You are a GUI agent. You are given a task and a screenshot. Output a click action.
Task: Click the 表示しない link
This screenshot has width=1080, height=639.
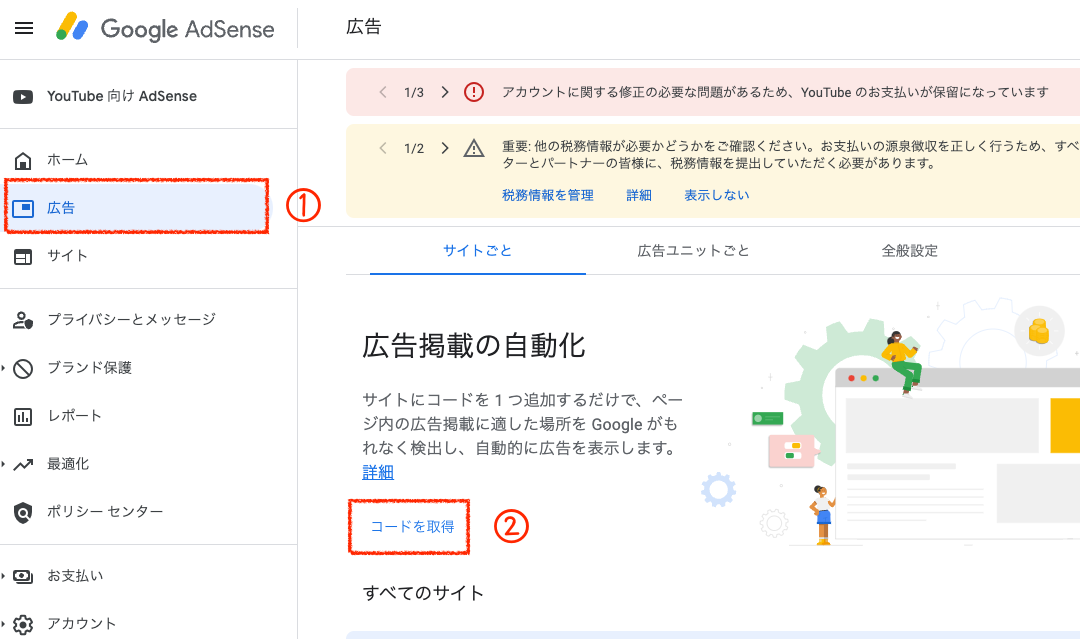point(716,196)
